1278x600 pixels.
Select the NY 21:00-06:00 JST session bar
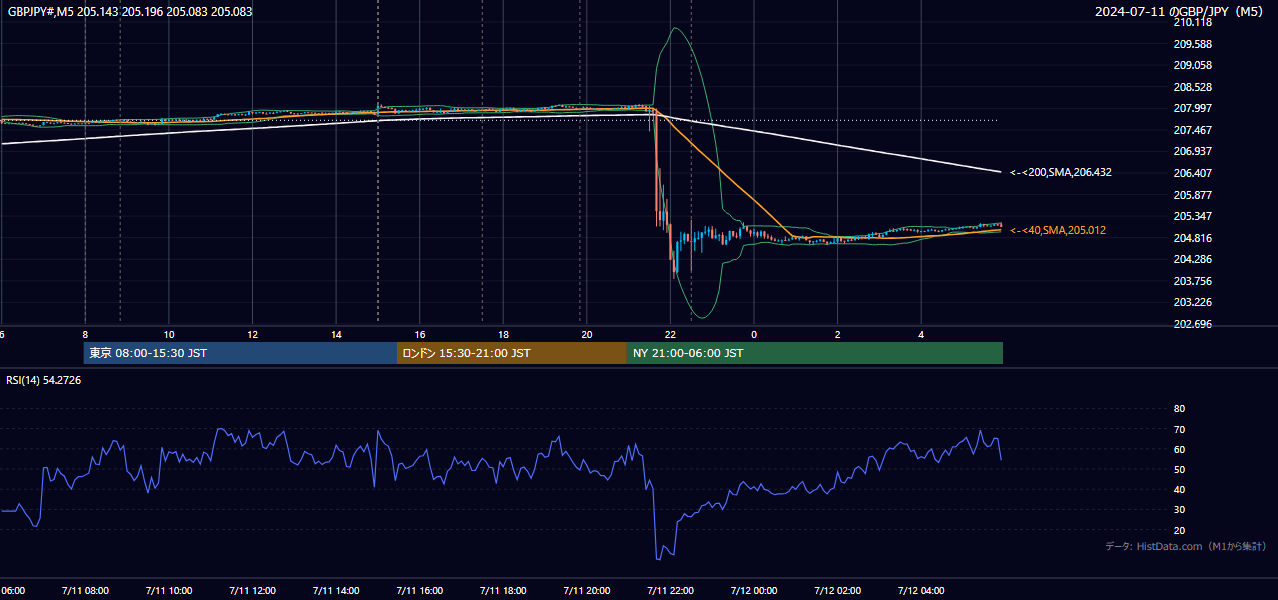pyautogui.click(x=815, y=353)
